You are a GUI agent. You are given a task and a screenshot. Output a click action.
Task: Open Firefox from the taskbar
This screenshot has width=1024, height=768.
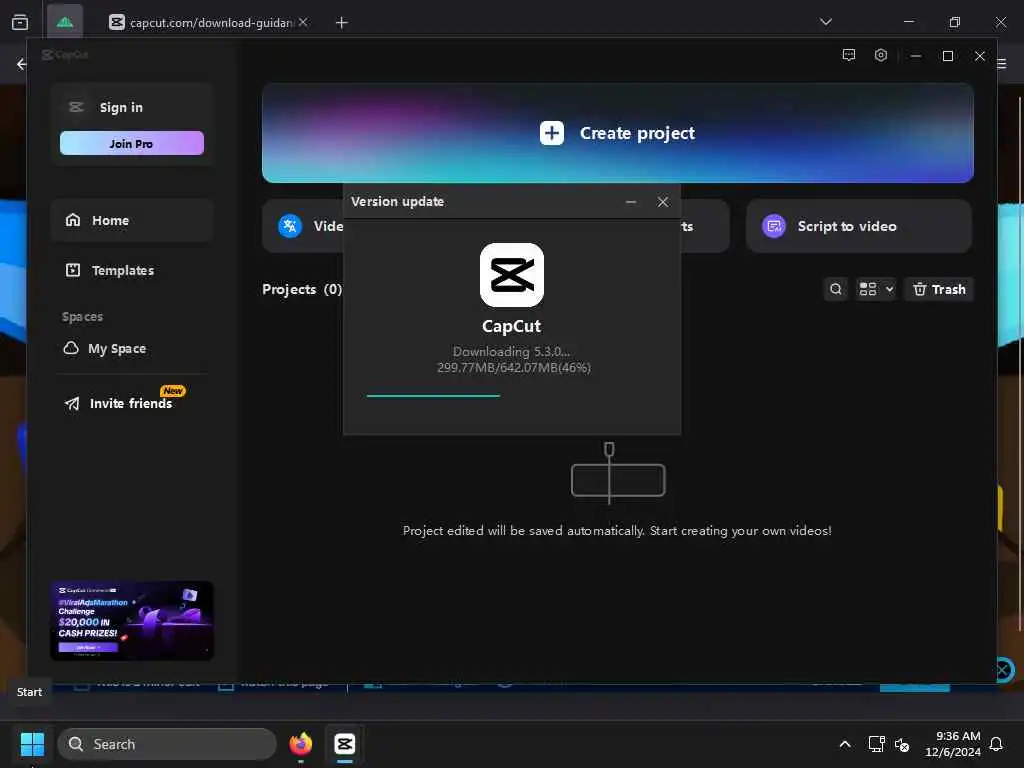coord(301,744)
